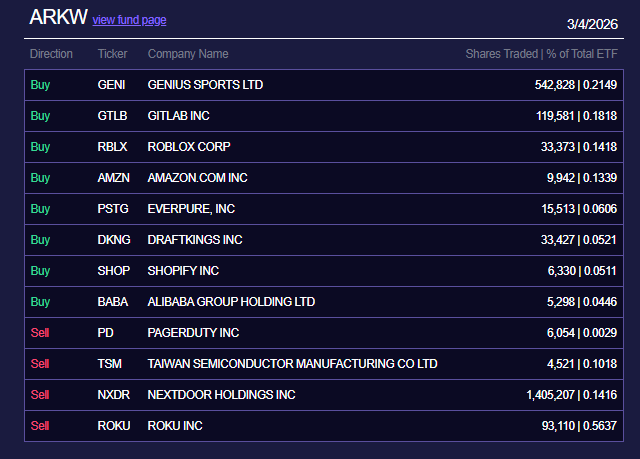Screen dimensions: 640x459
Task: Click the value 93,110 | 0.5637
Action: [x=579, y=426]
